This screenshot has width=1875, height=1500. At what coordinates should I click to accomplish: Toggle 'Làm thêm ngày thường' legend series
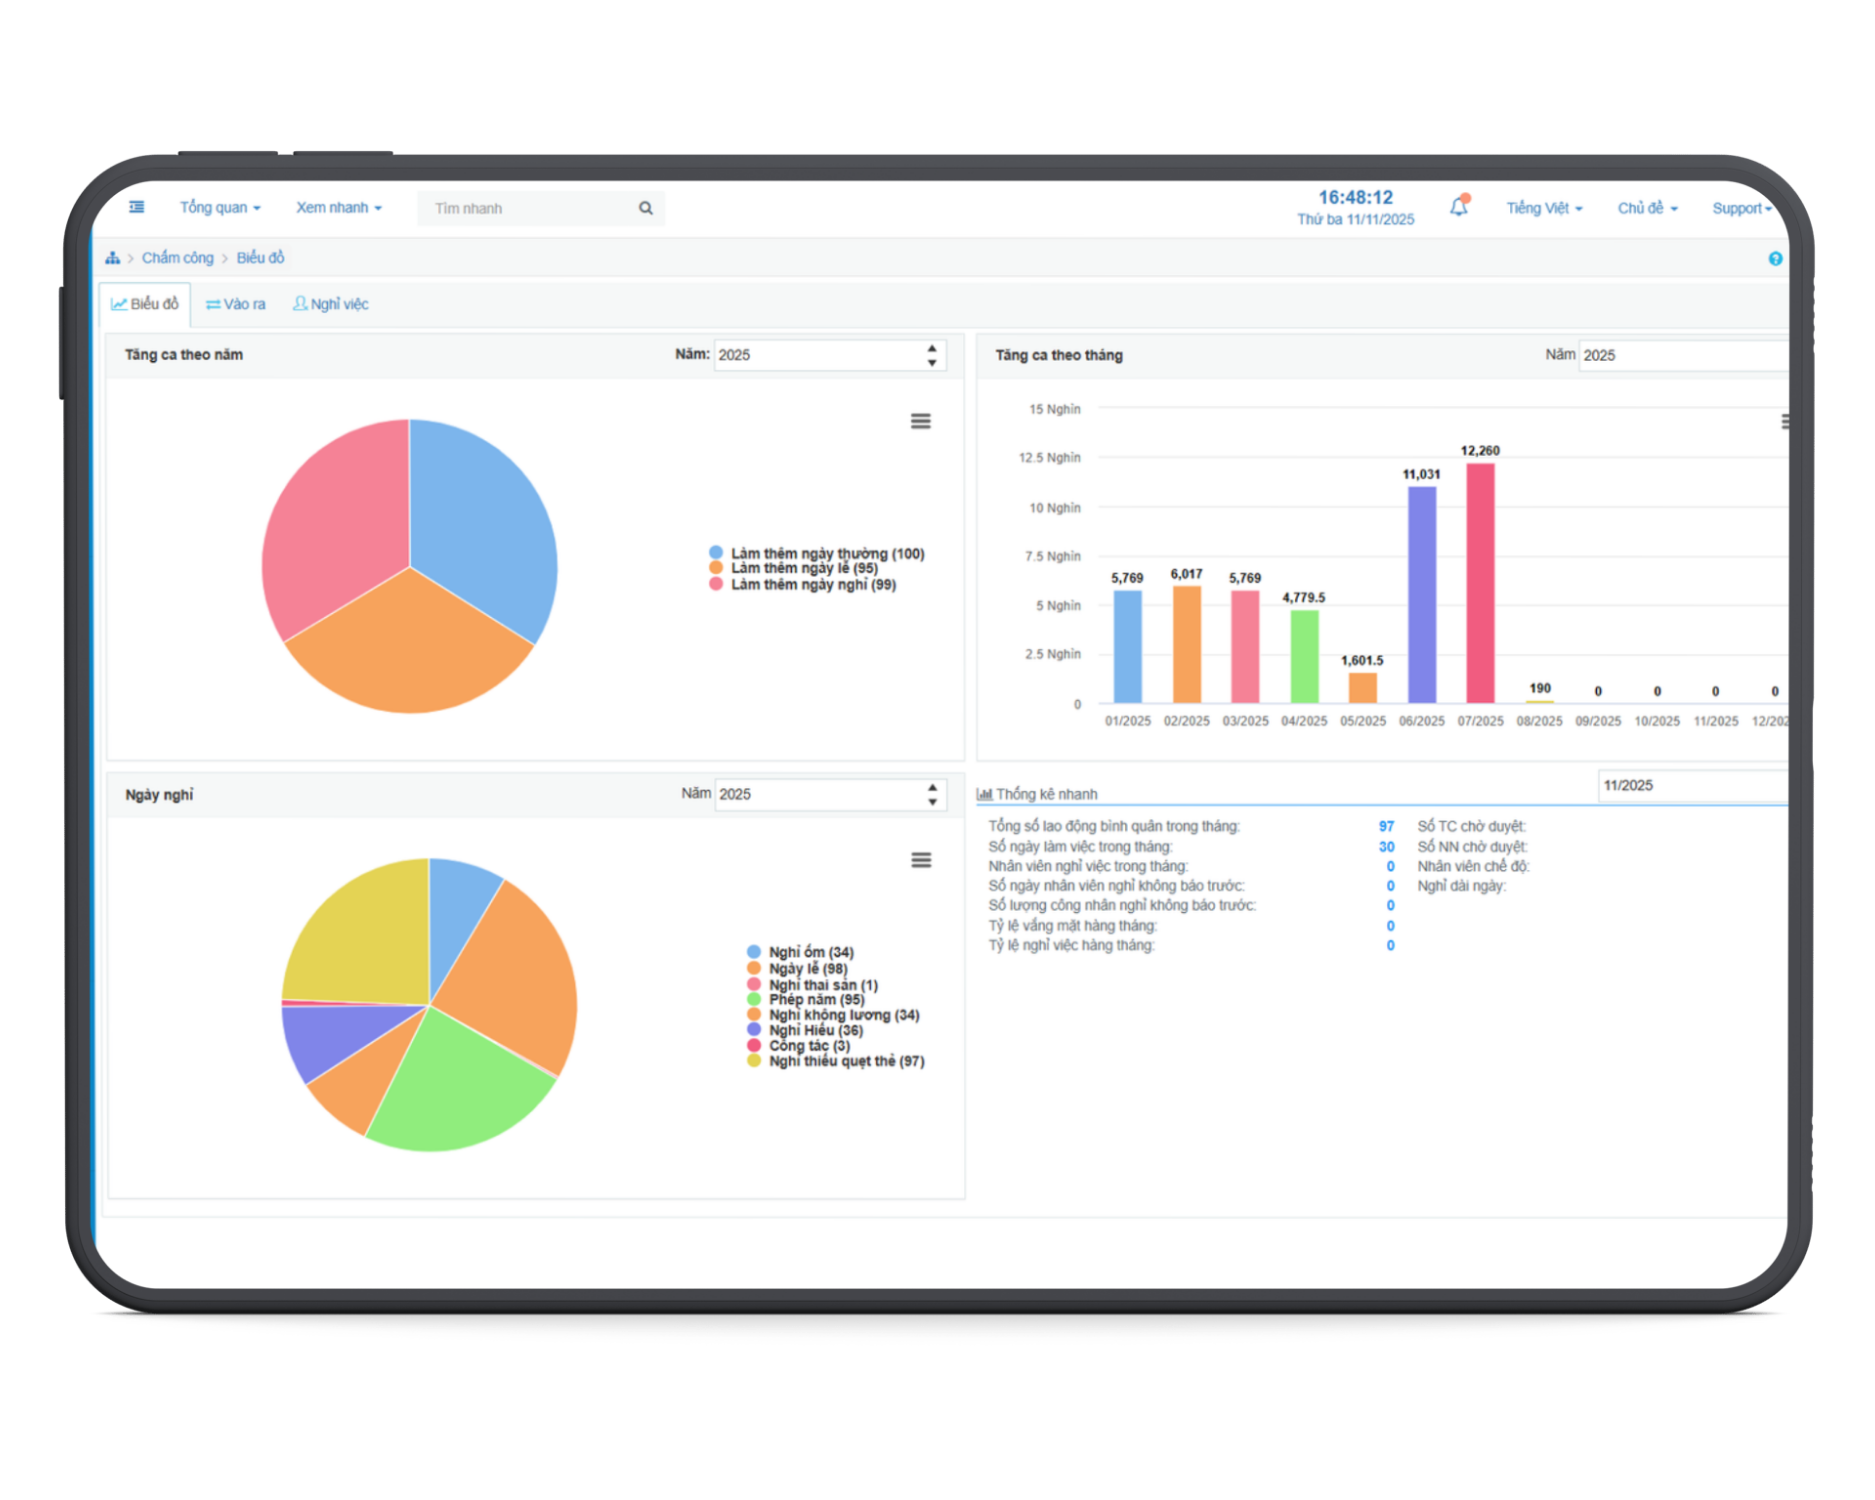coord(826,553)
